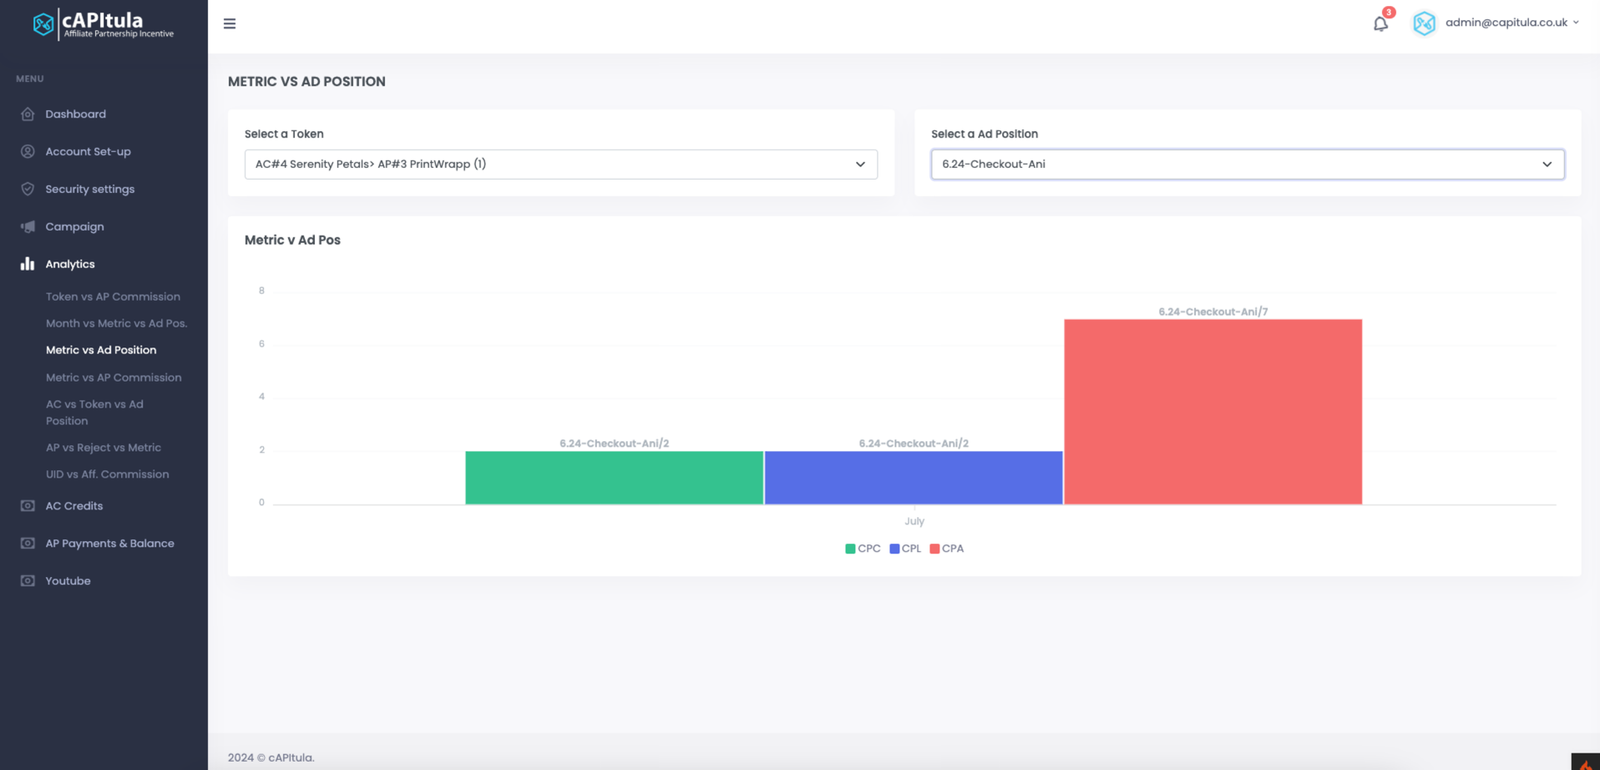Screen dimensions: 1600x770
Task: Click the Security settings shield icon
Action: coord(28,189)
